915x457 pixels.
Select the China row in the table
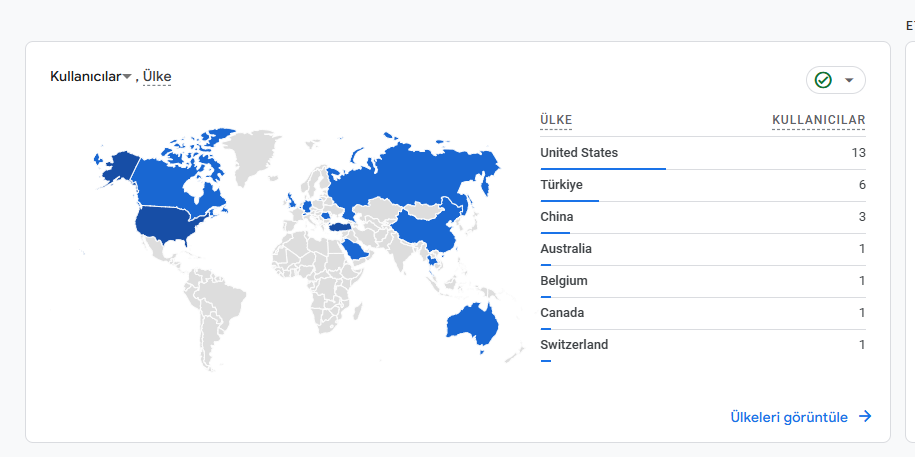click(703, 218)
